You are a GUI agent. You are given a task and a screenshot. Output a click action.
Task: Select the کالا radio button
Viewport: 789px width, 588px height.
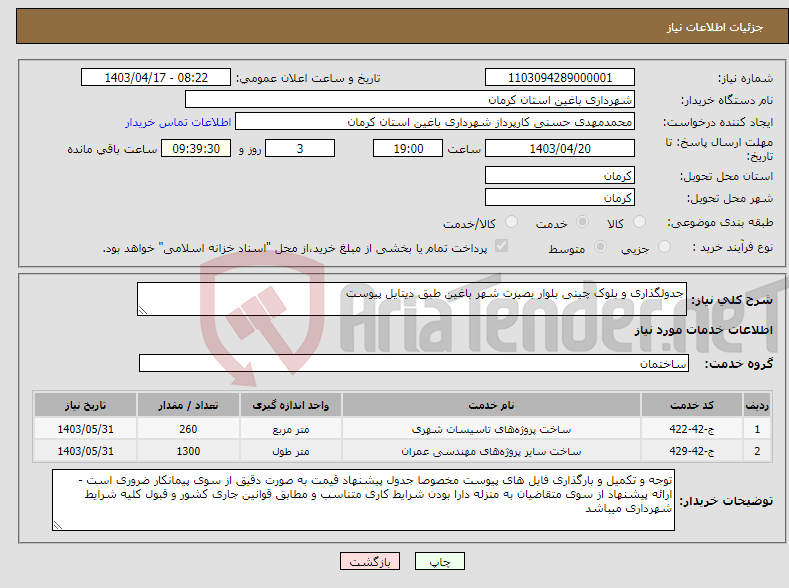tap(639, 222)
